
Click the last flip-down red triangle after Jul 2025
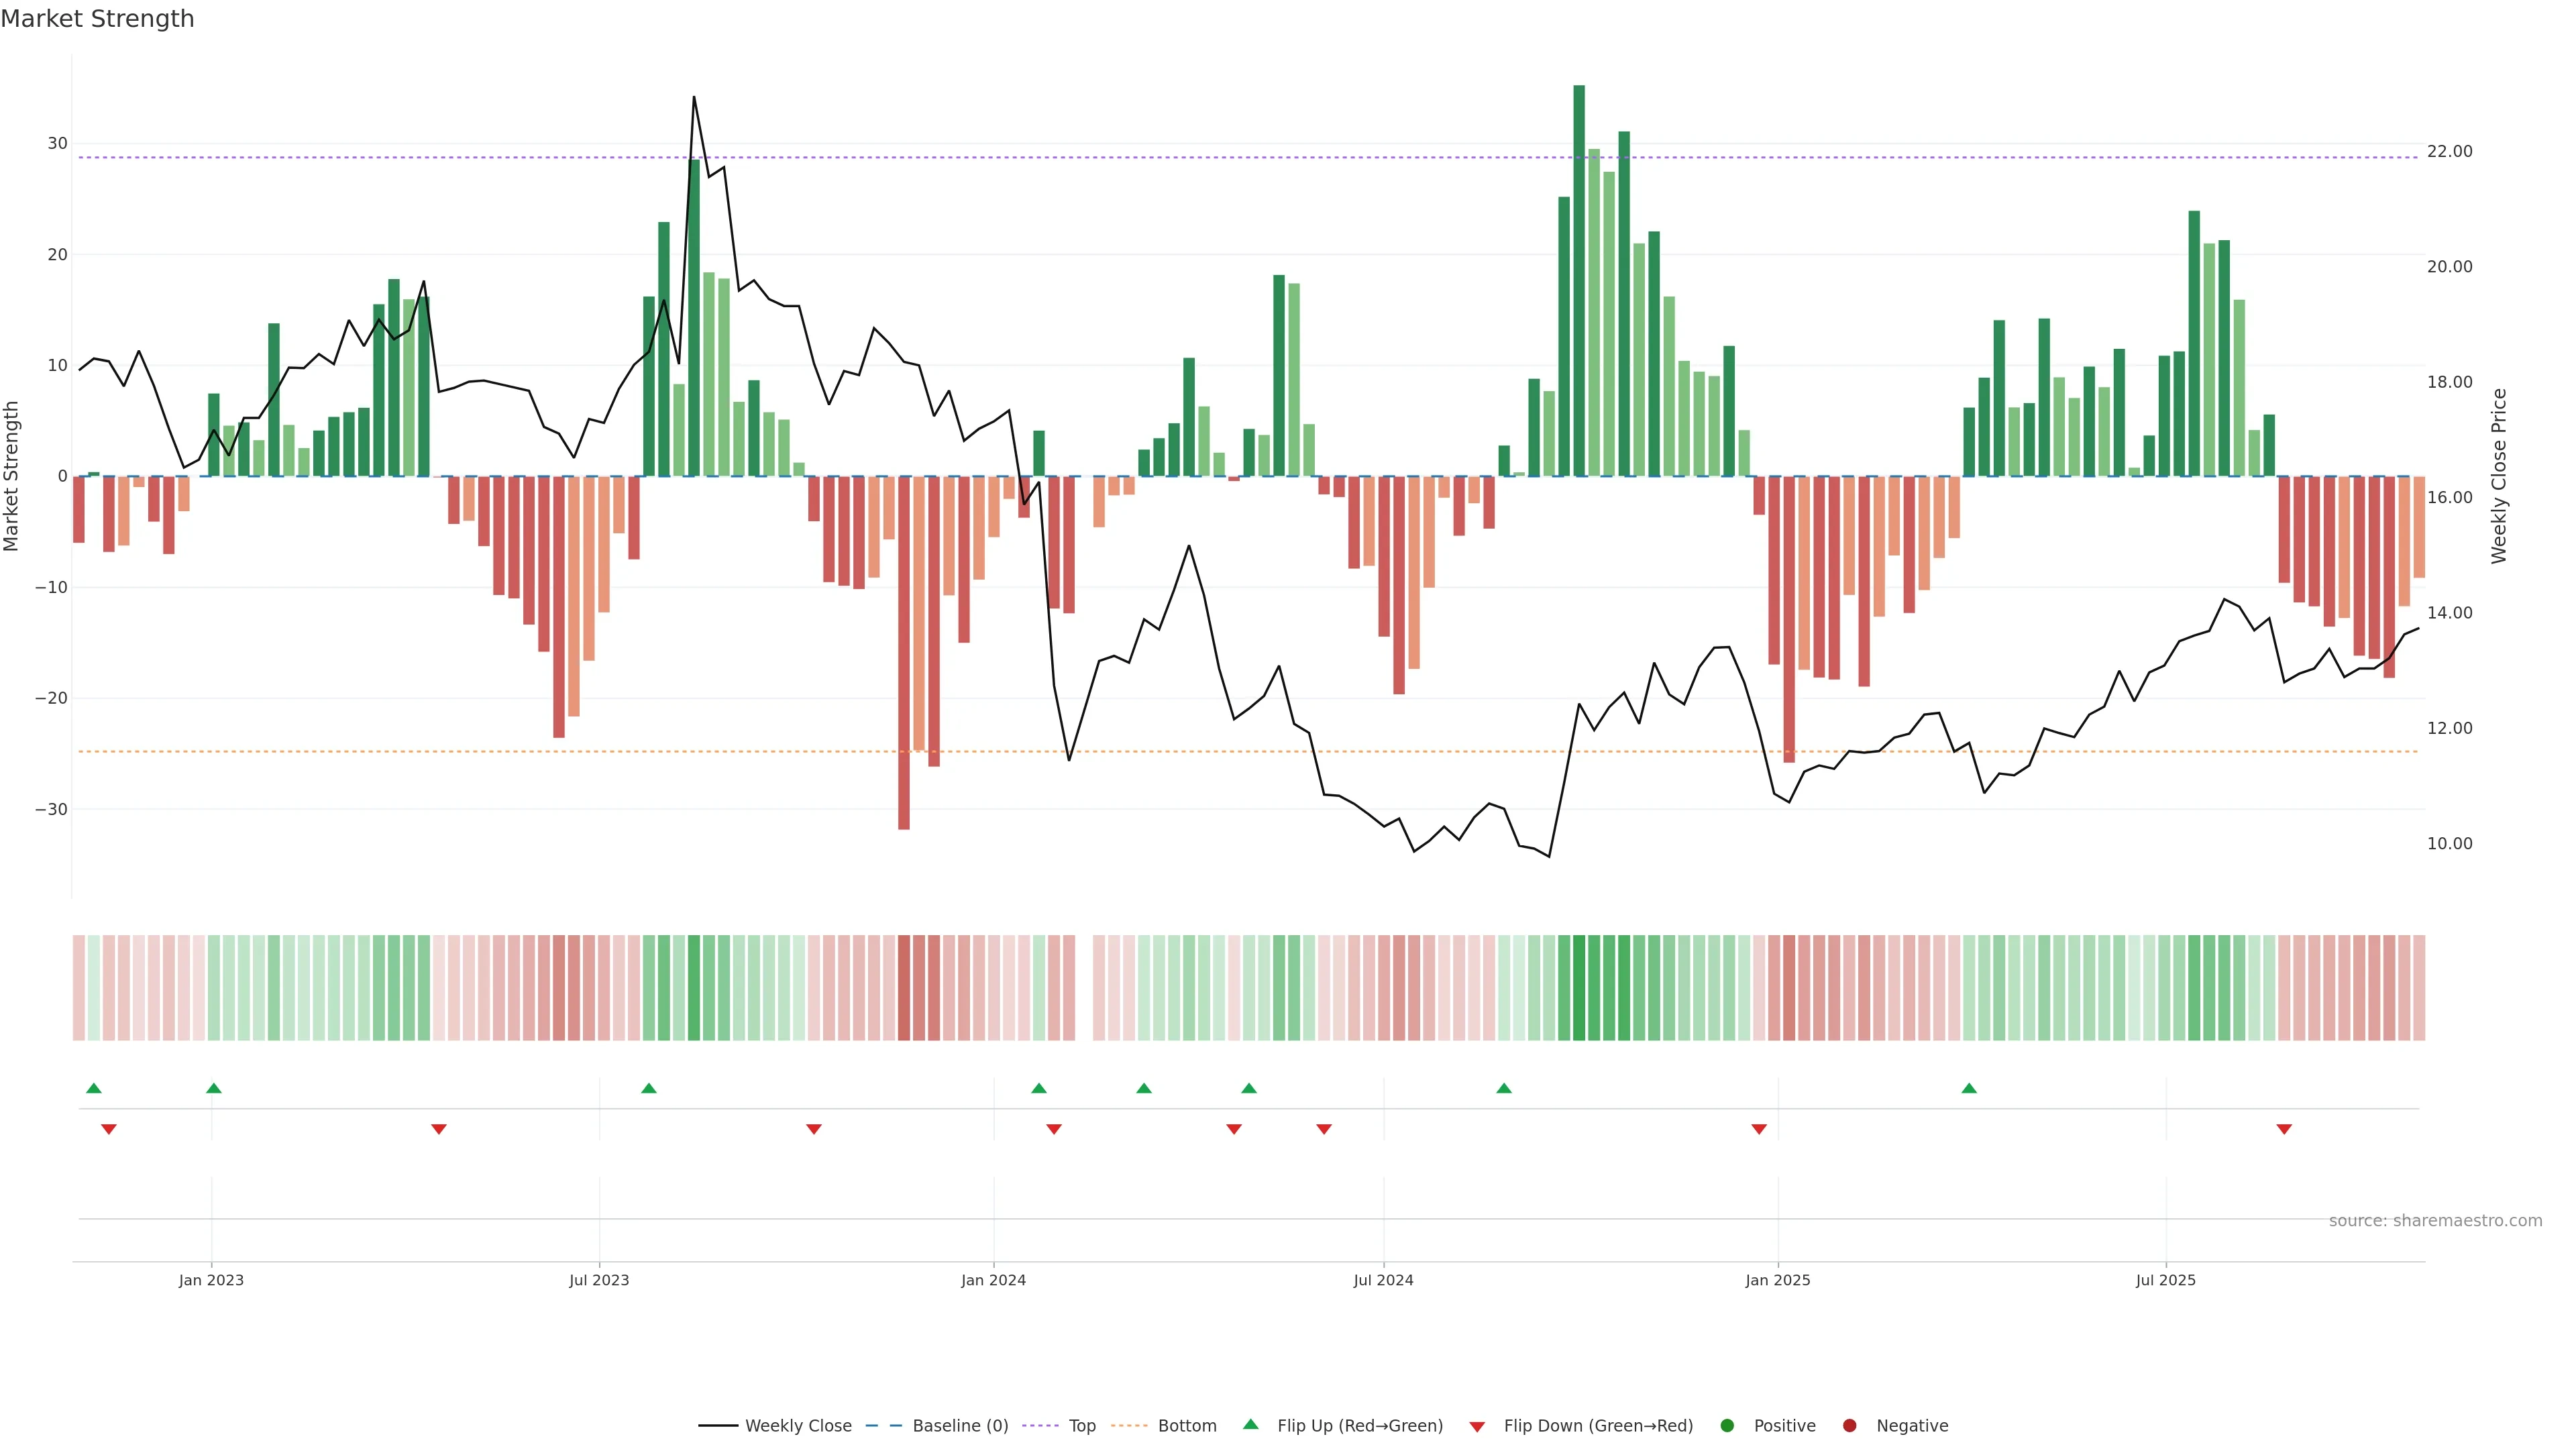2284,1129
